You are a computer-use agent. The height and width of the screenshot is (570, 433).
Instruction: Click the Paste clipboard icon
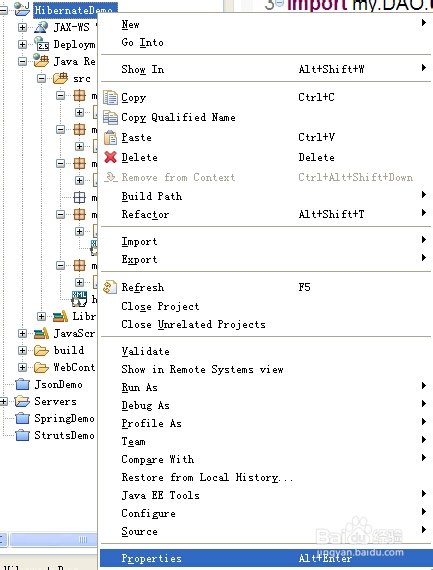110,137
